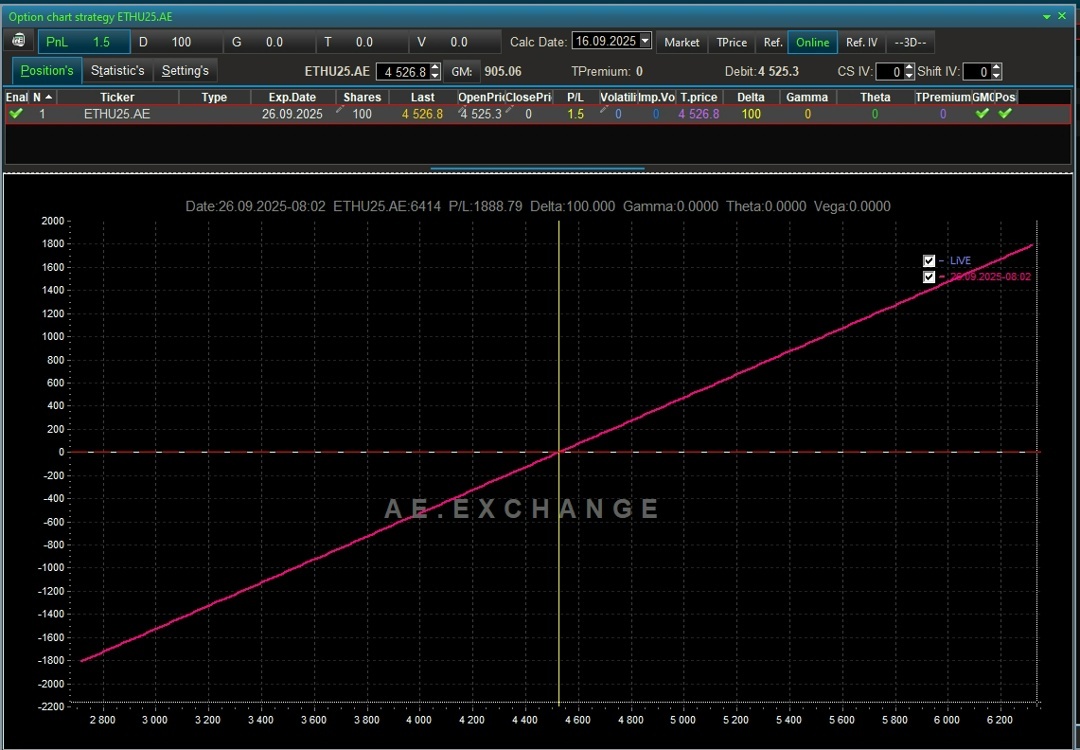The height and width of the screenshot is (750, 1080).
Task: Click the pencil icon in Volatility cell
Action: click(x=604, y=110)
